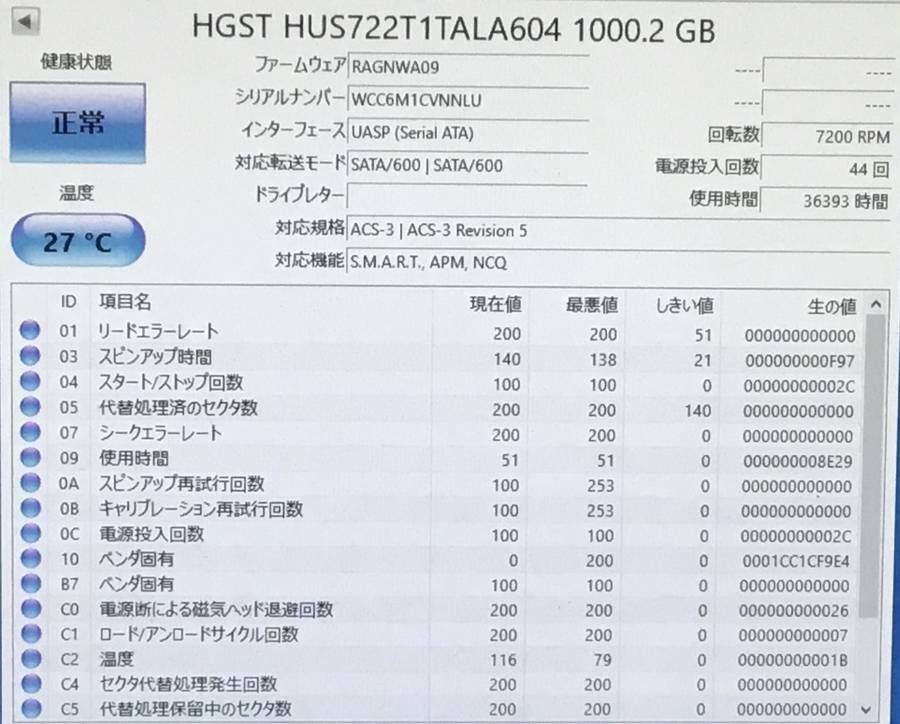This screenshot has height=724, width=900.
Task: Select the スタート/ストップ回数 row name
Action: pyautogui.click(x=170, y=382)
